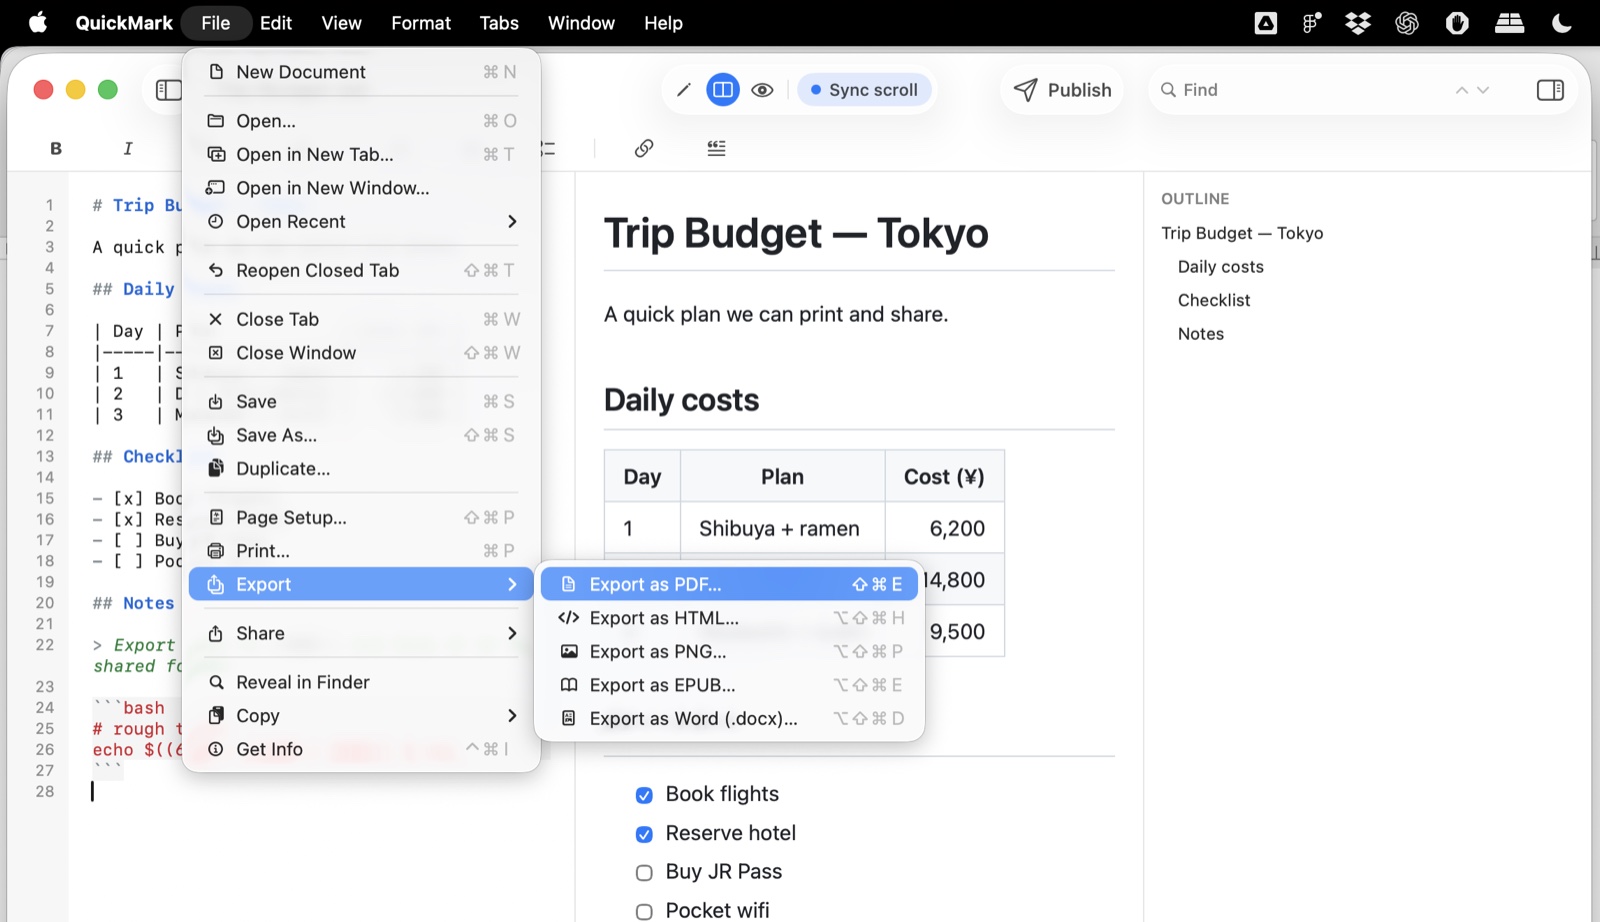Jump to Trip Budget — Tokyo in outline
This screenshot has height=922, width=1600.
[1242, 233]
